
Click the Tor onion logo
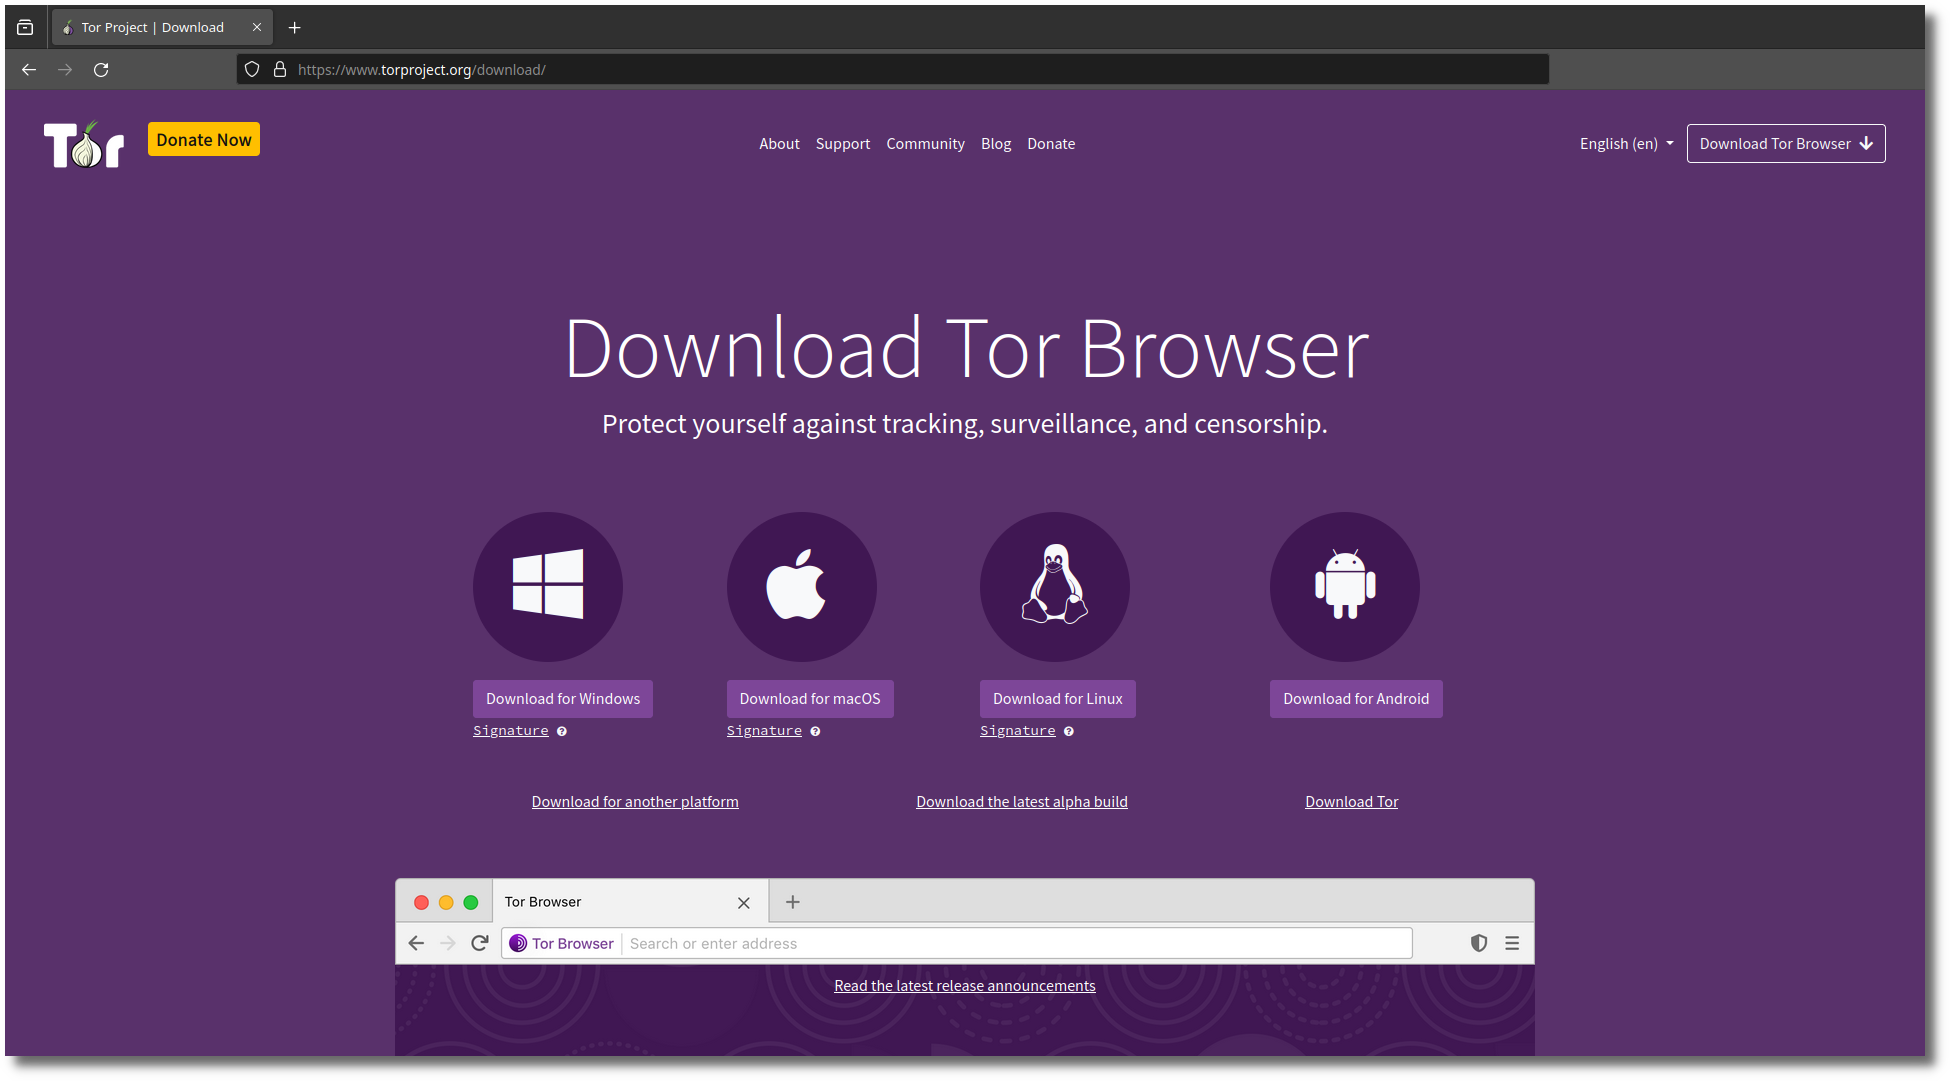tap(84, 144)
